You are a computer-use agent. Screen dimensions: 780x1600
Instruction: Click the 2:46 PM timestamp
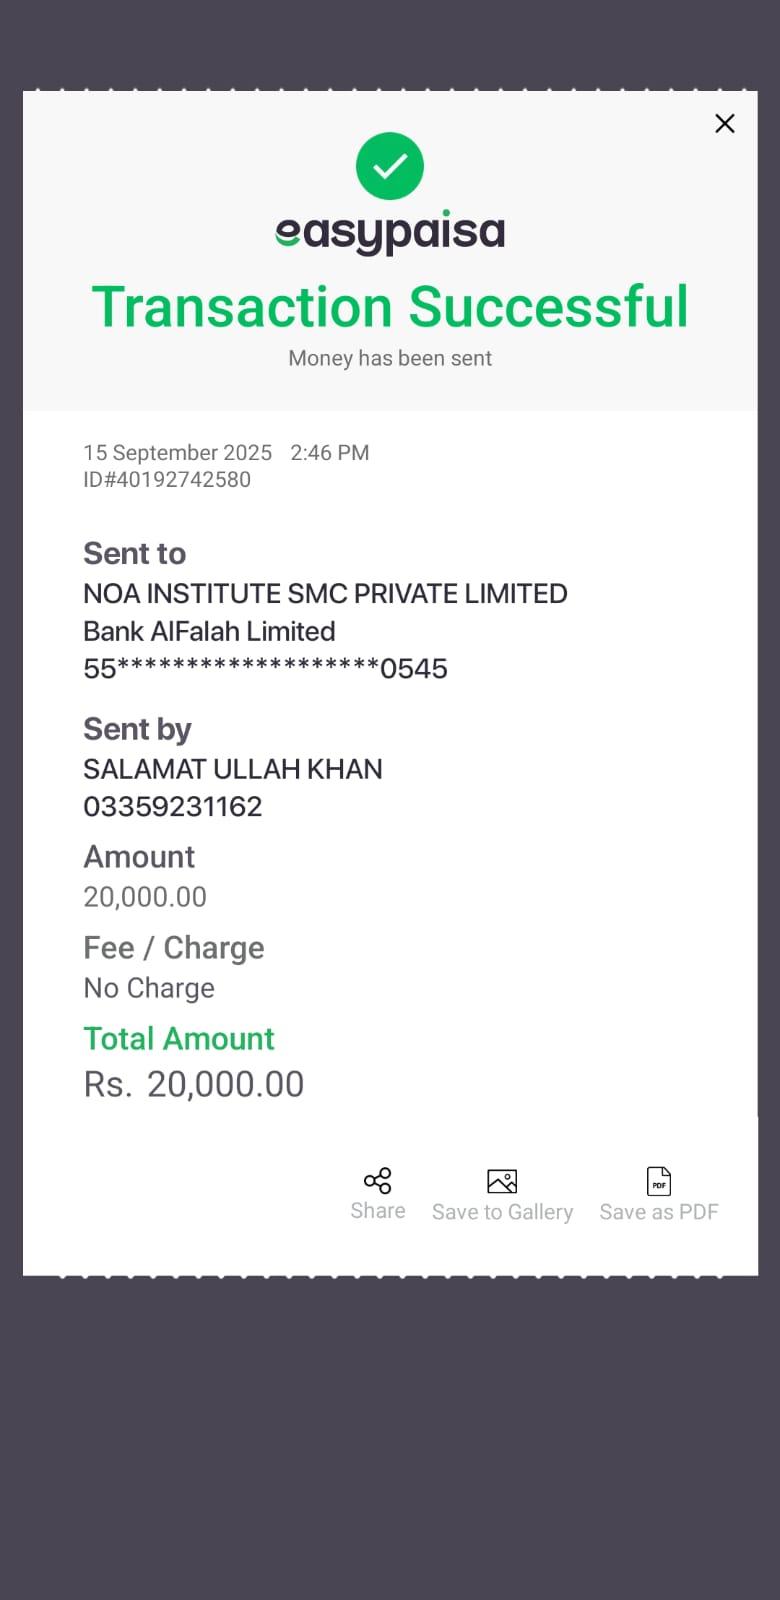click(x=330, y=453)
